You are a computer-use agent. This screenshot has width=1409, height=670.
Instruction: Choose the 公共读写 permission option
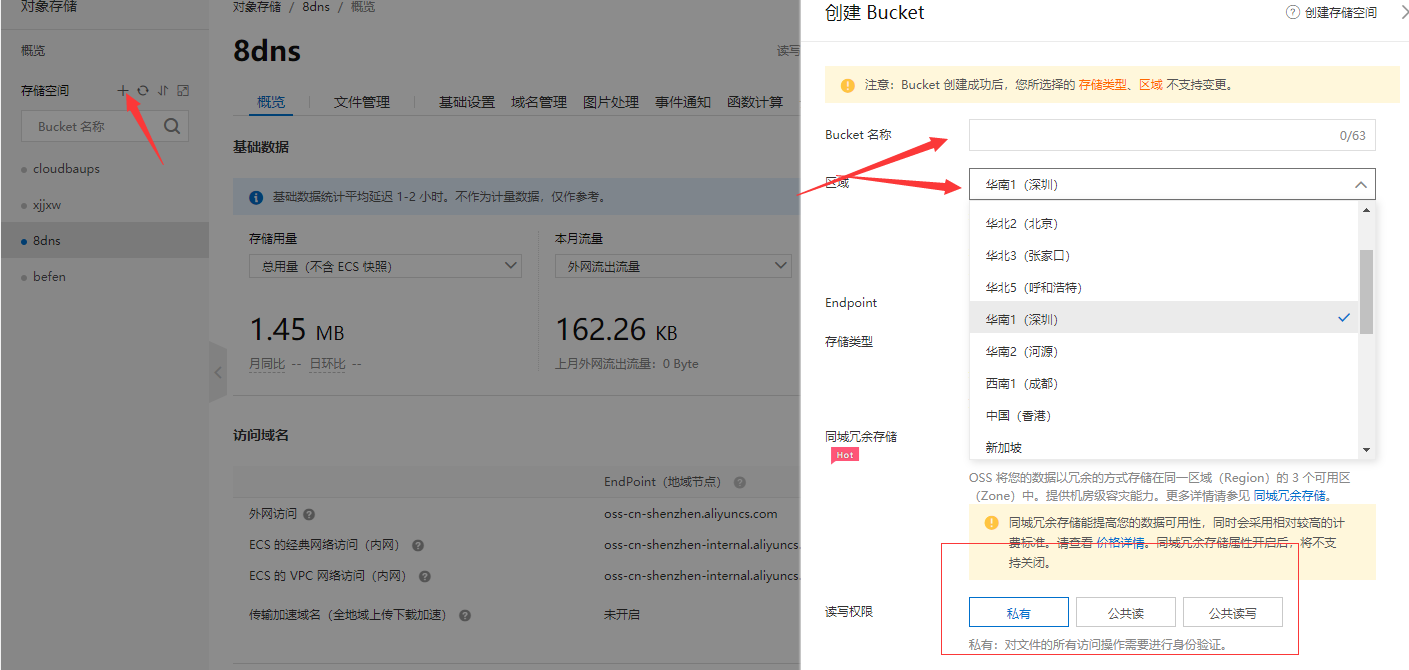1232,612
